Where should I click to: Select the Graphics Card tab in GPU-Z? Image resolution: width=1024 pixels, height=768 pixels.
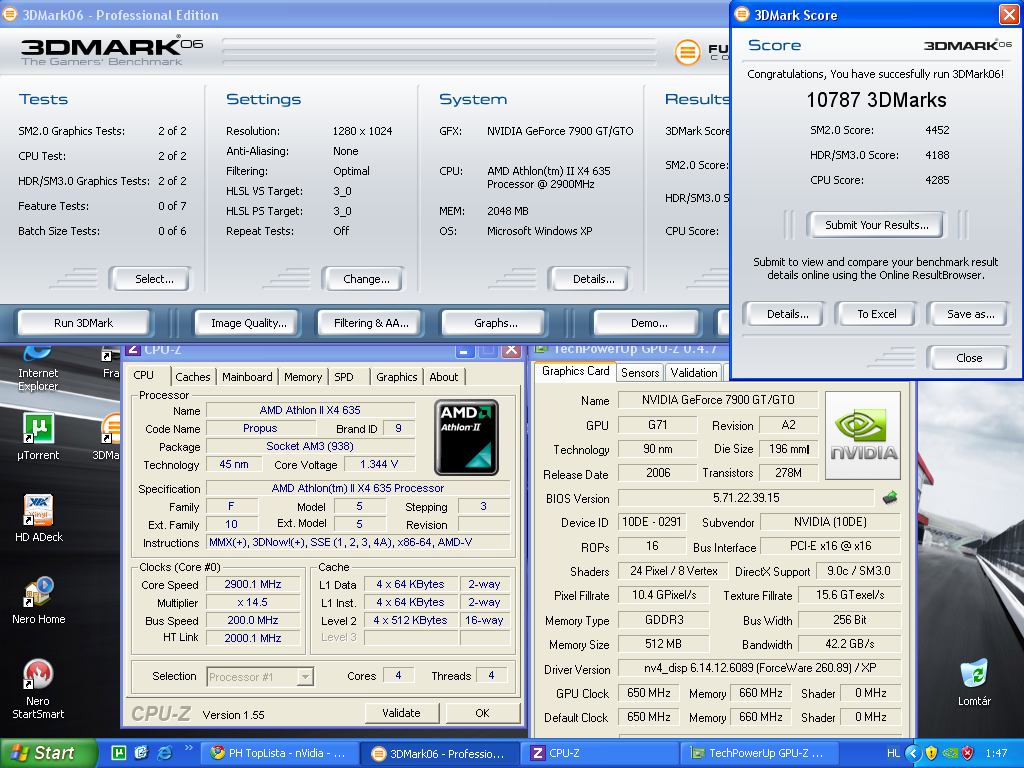point(575,371)
